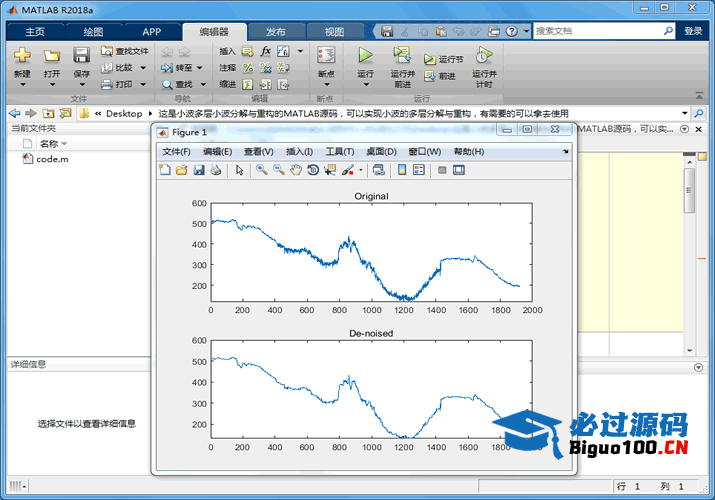This screenshot has height=500, width=715.
Task: Click the fx insert function icon
Action: click(265, 51)
